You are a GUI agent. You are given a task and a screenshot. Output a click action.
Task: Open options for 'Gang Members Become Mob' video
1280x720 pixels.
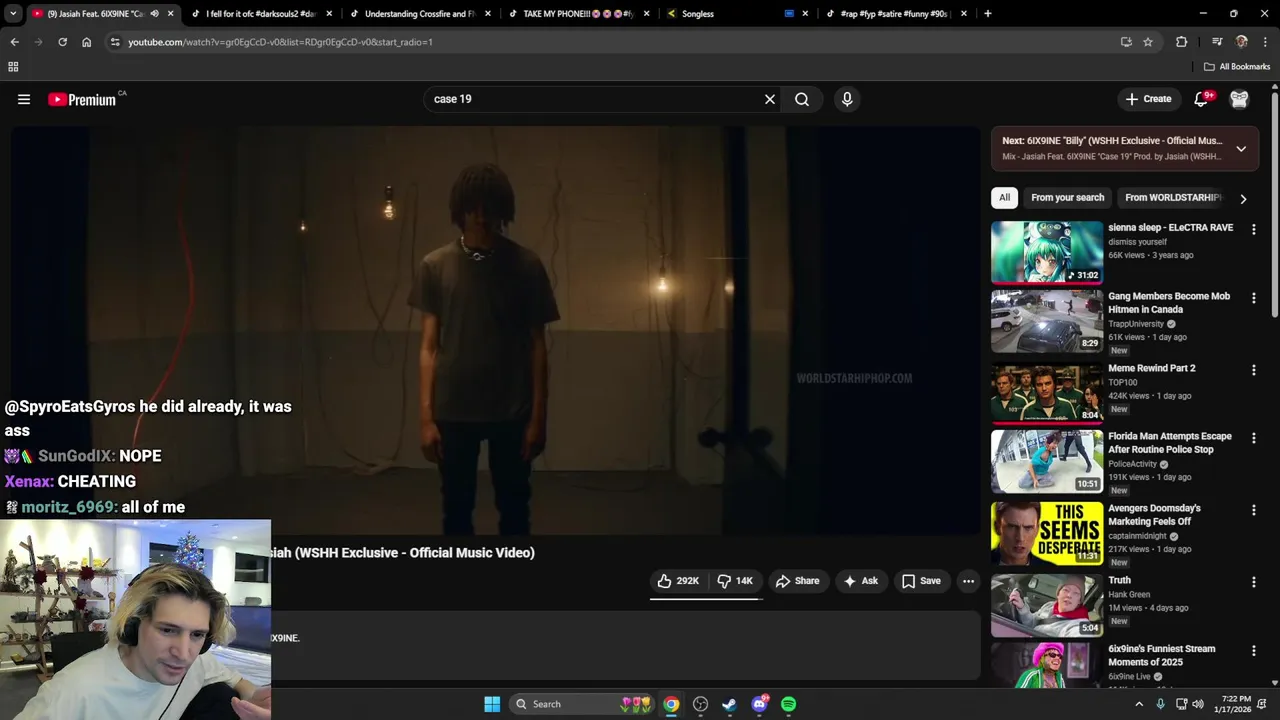coord(1253,298)
